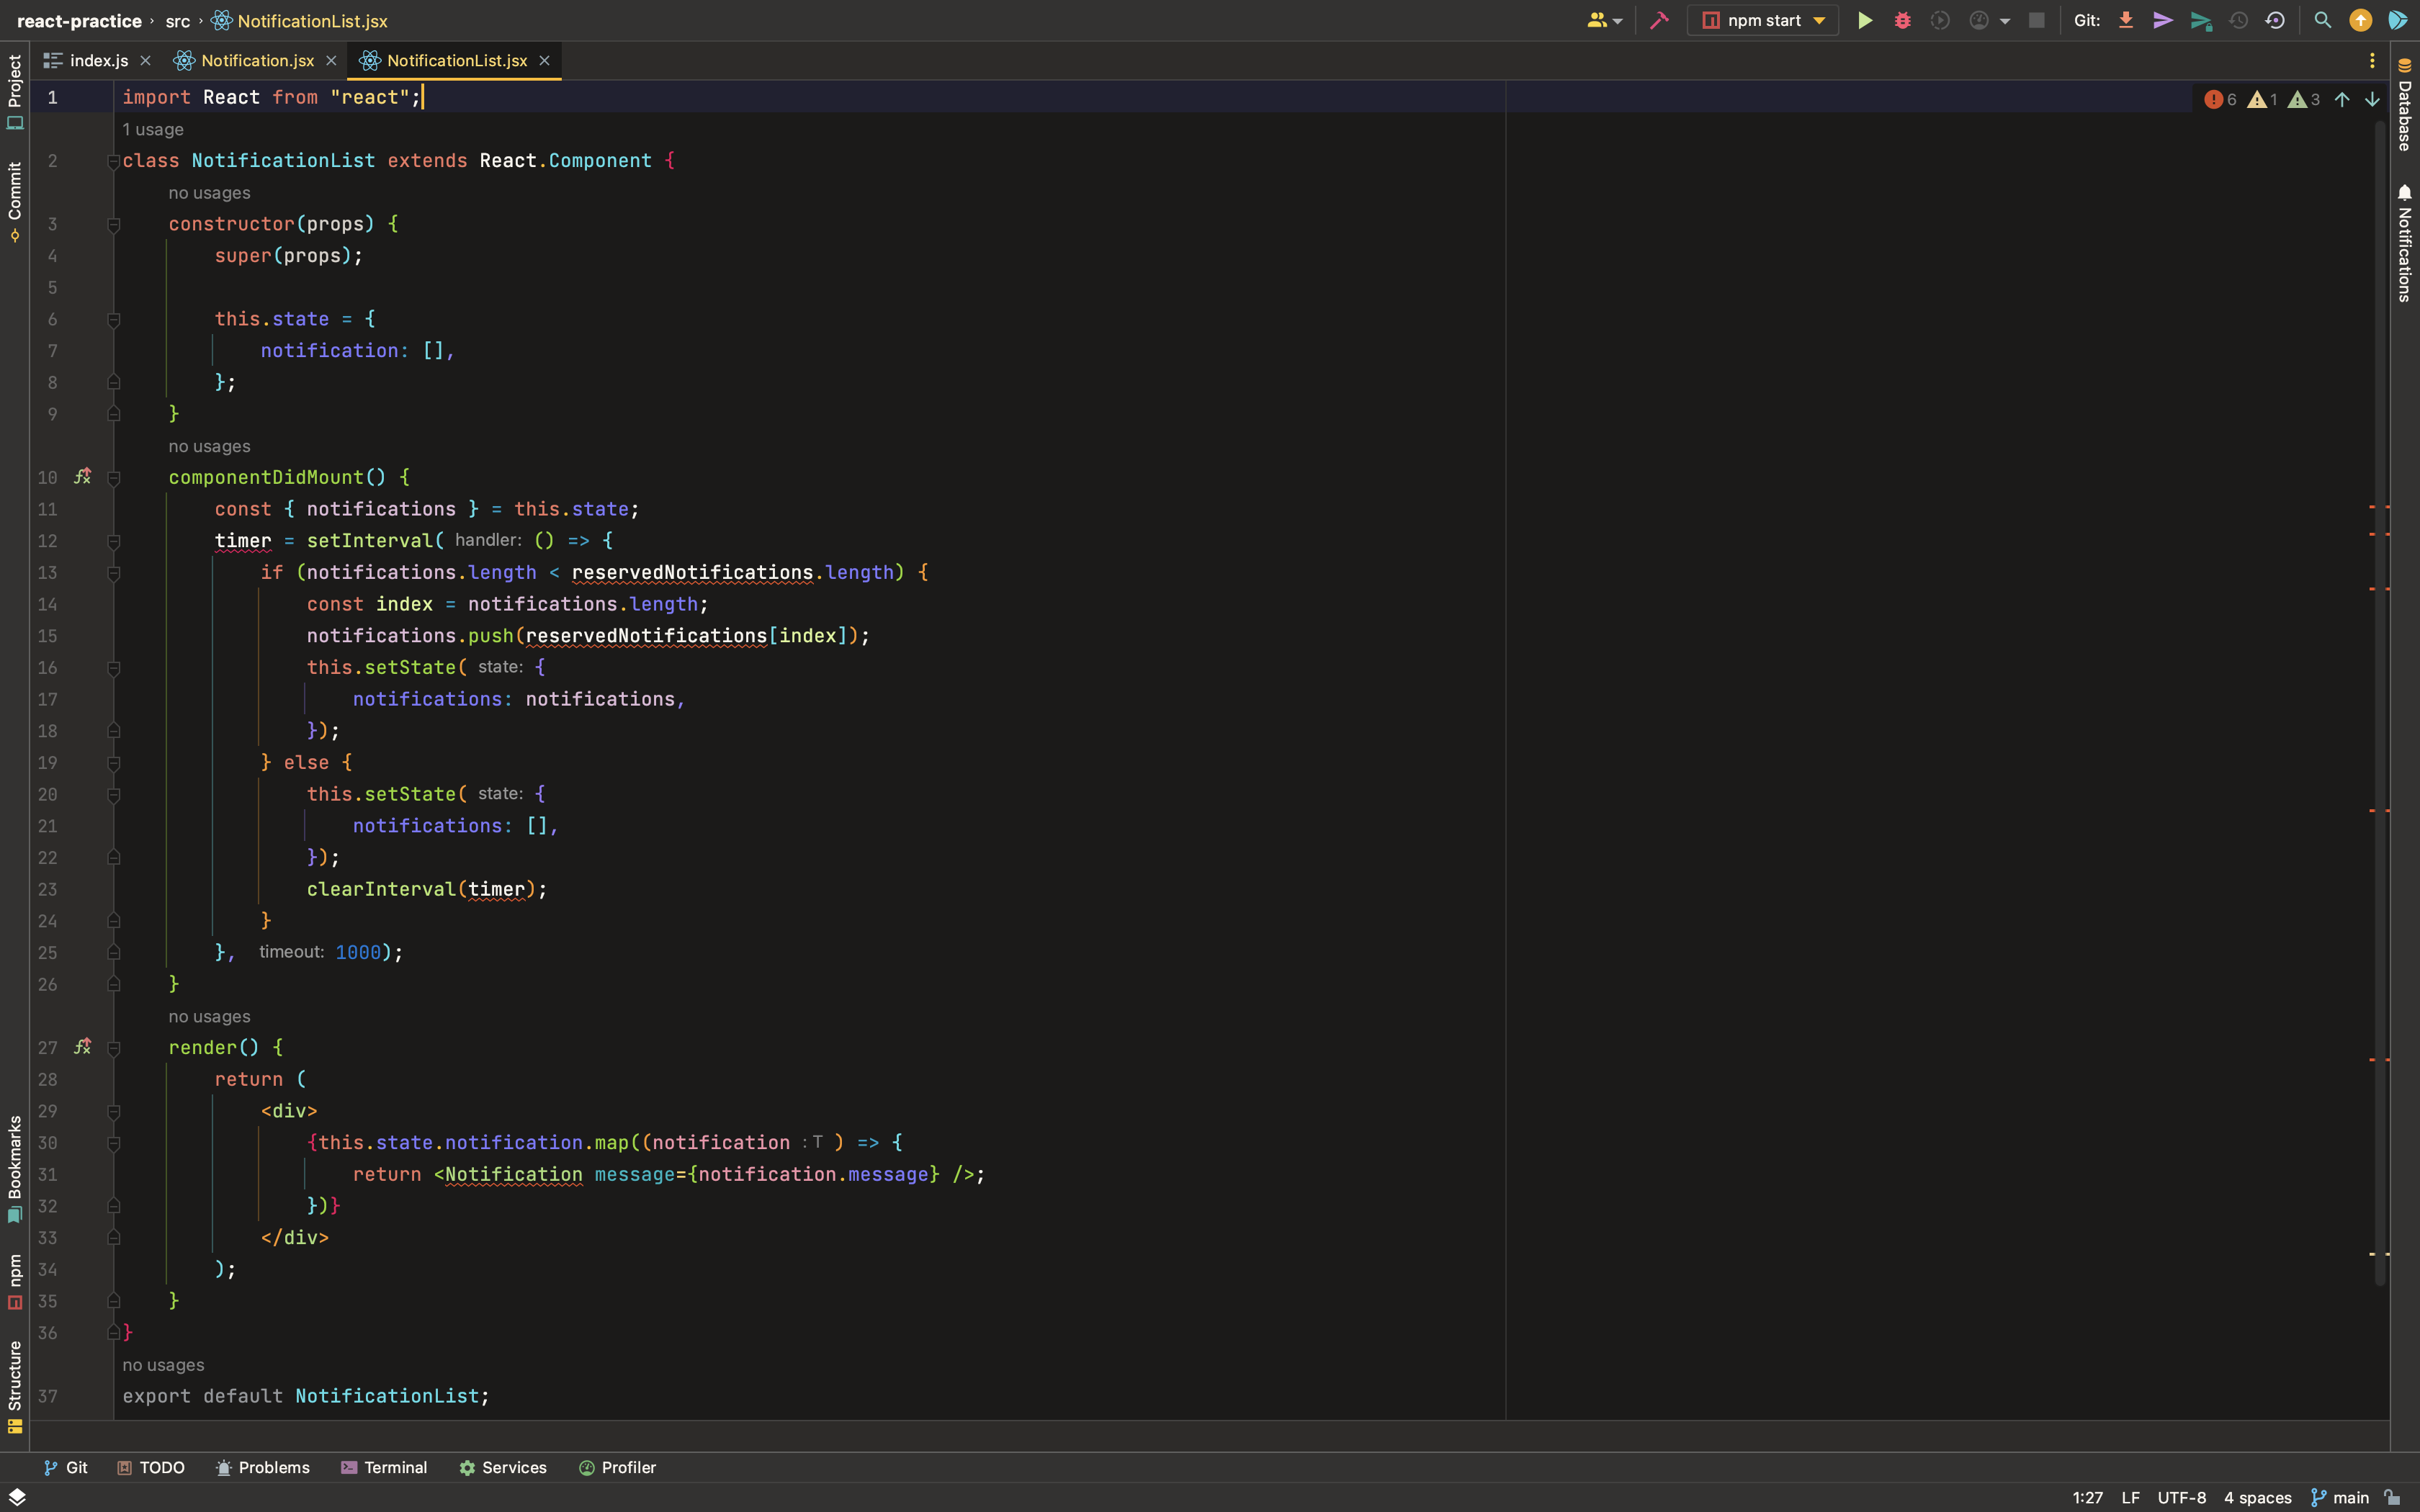Build project with hammer icon

coord(1659,20)
